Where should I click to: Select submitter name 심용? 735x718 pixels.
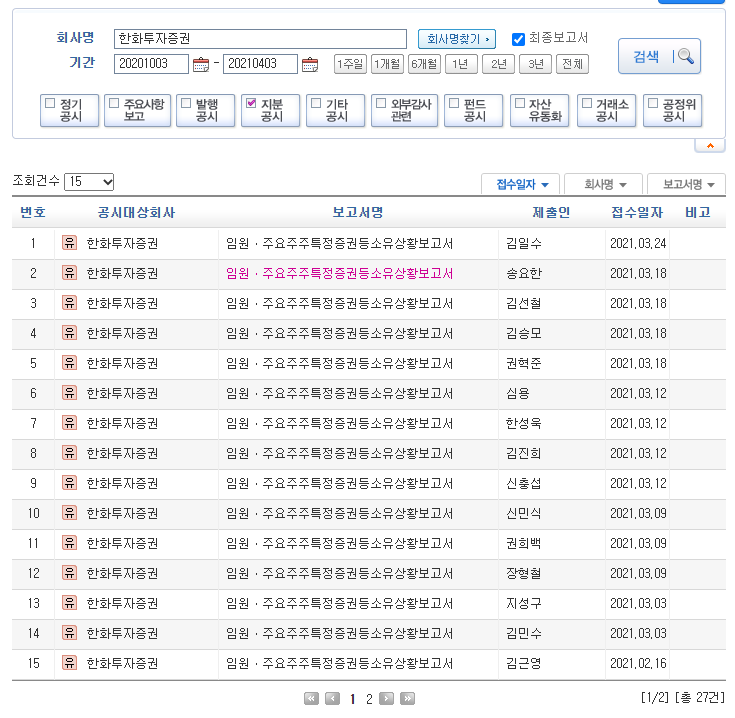pos(518,393)
